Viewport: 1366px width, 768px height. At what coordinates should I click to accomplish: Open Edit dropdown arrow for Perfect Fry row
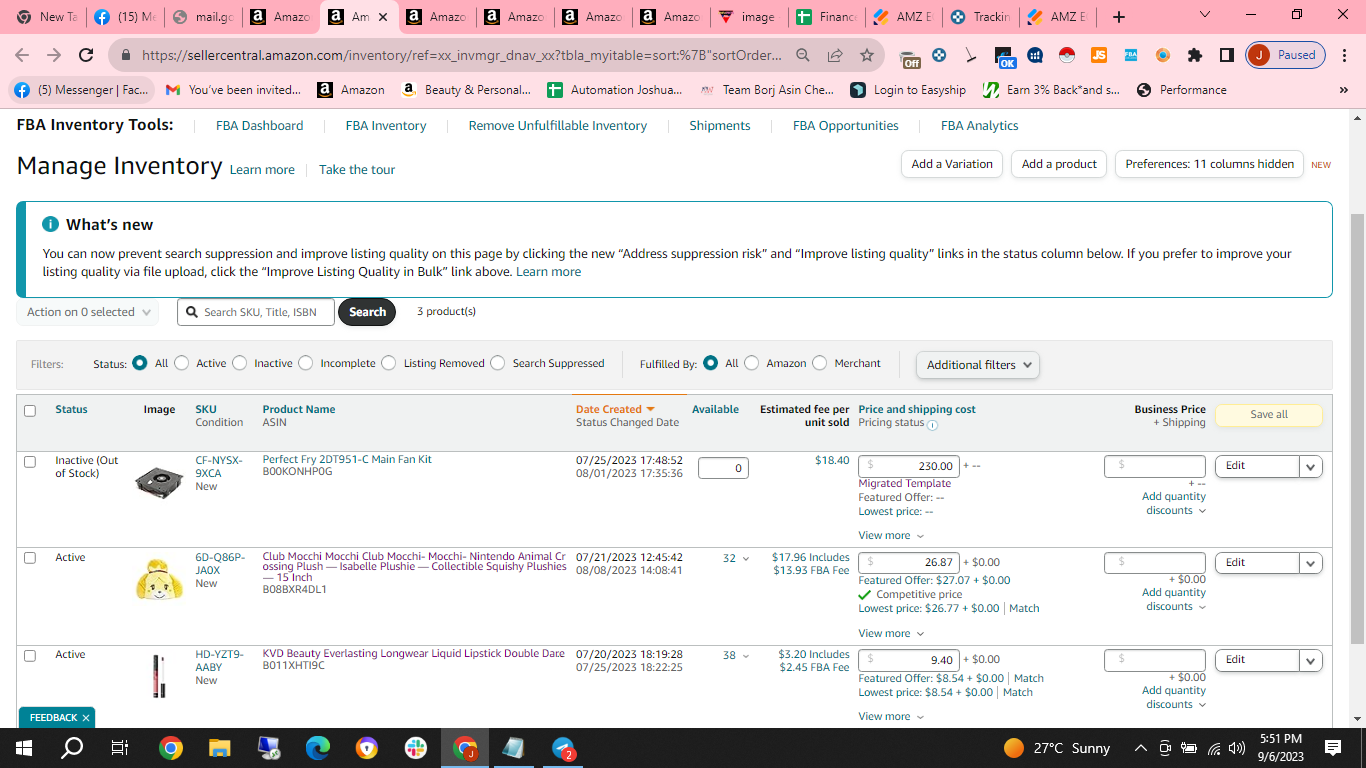pyautogui.click(x=1311, y=466)
